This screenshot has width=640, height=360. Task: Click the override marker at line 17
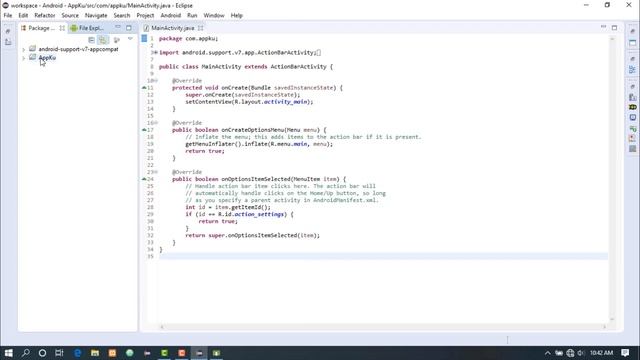[x=144, y=130]
